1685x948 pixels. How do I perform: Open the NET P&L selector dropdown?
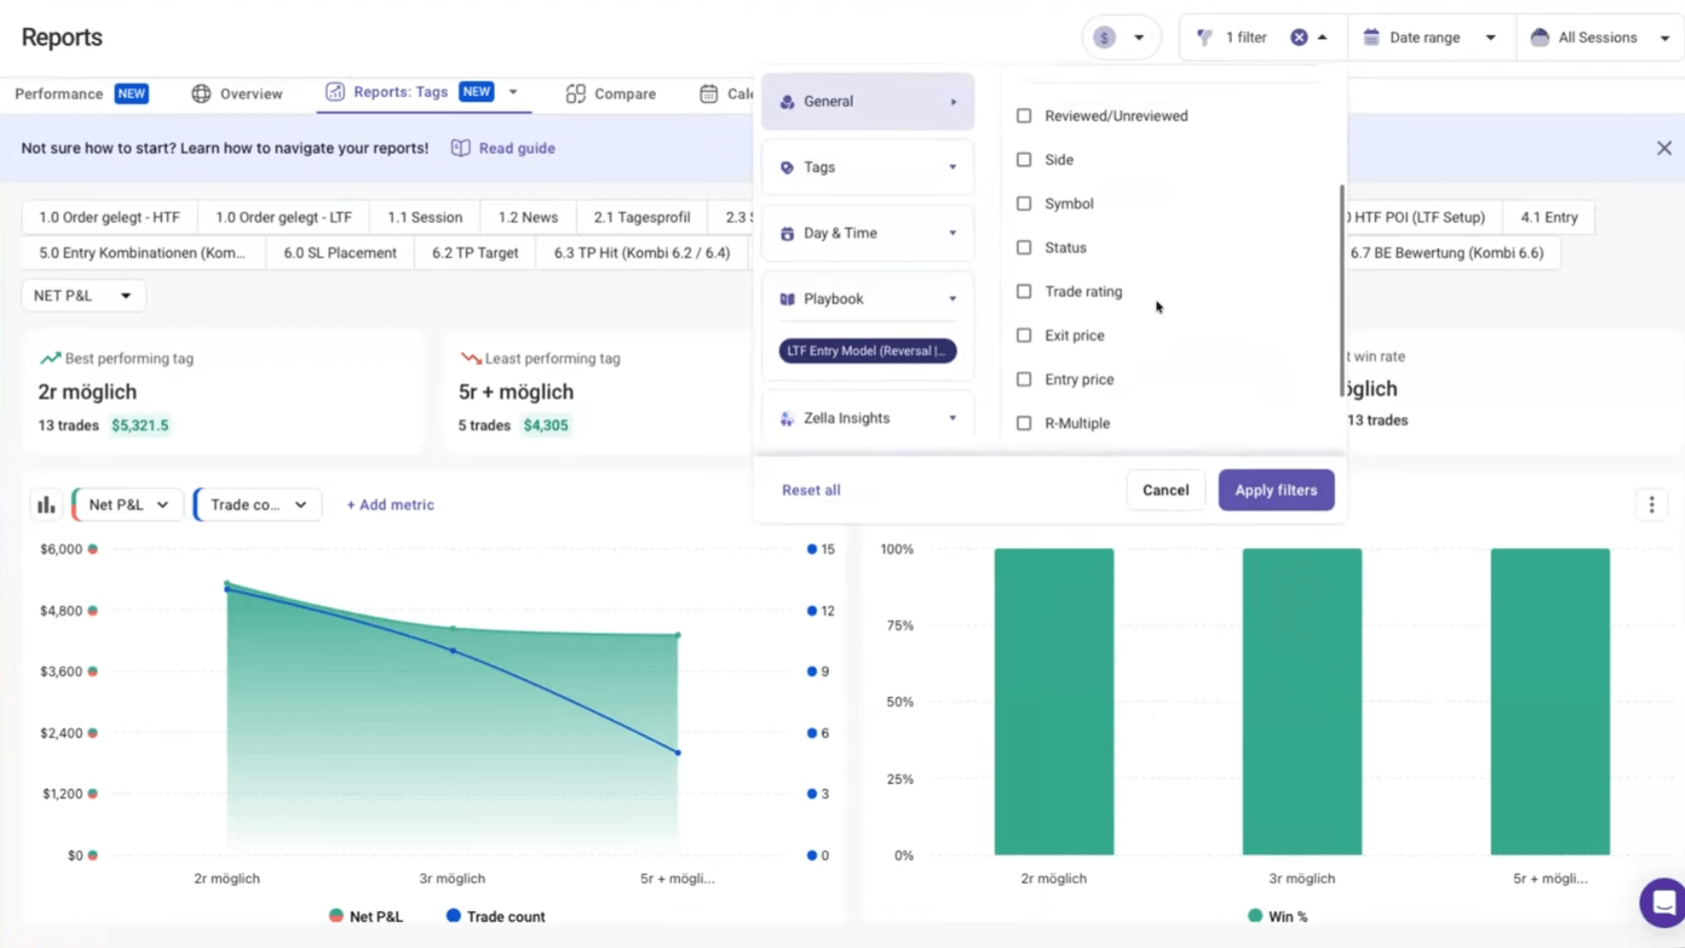[x=83, y=296]
